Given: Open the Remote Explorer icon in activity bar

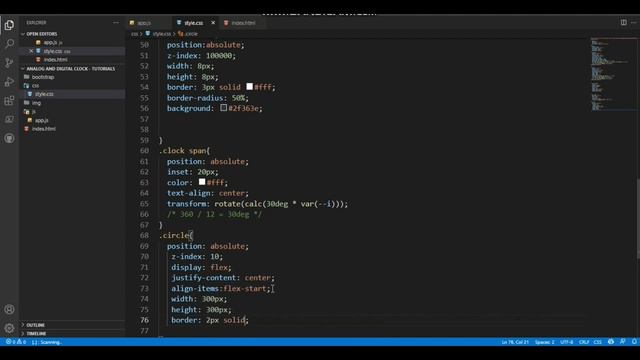Looking at the screenshot, I should pos(9,119).
